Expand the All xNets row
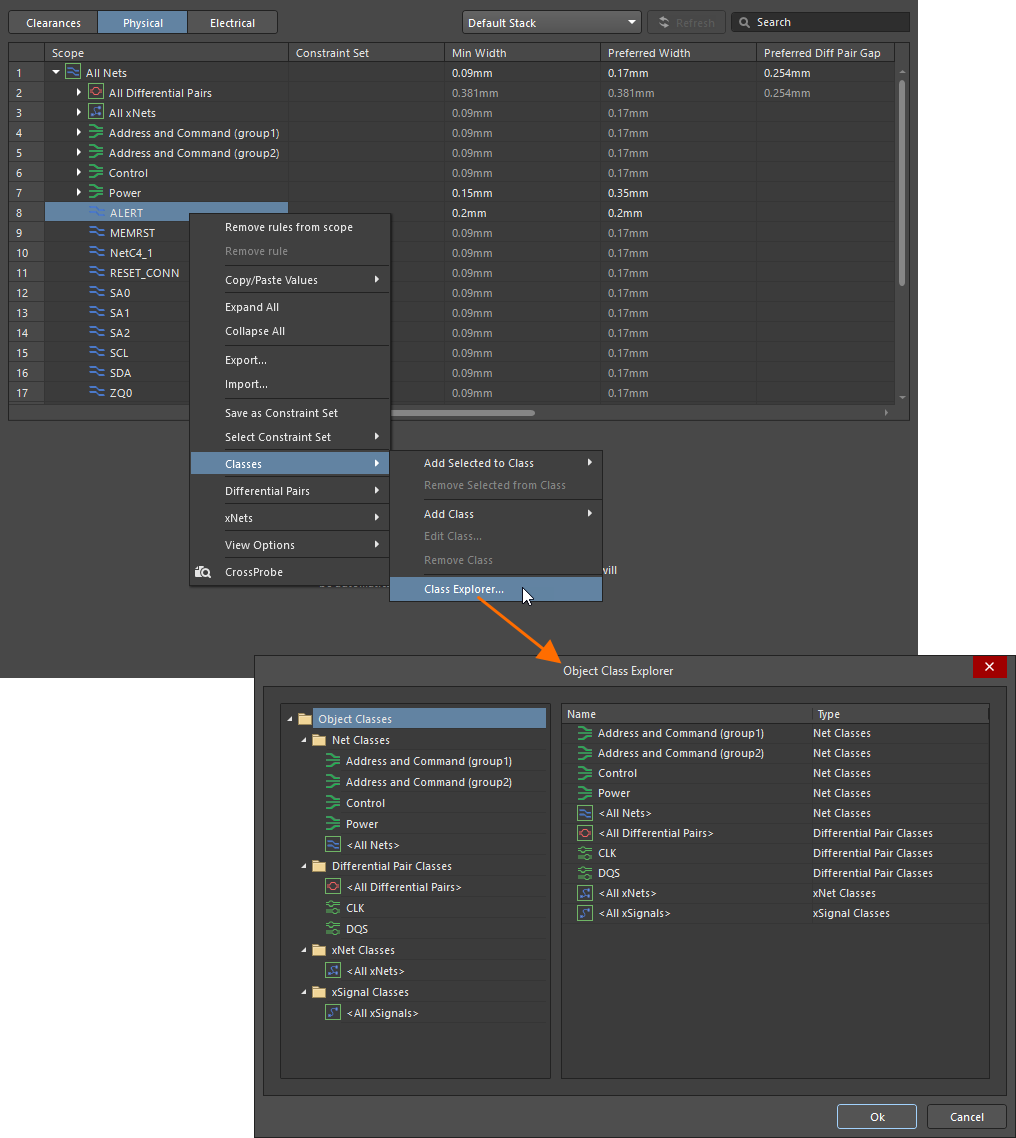The width and height of the screenshot is (1016, 1138). pyautogui.click(x=78, y=112)
